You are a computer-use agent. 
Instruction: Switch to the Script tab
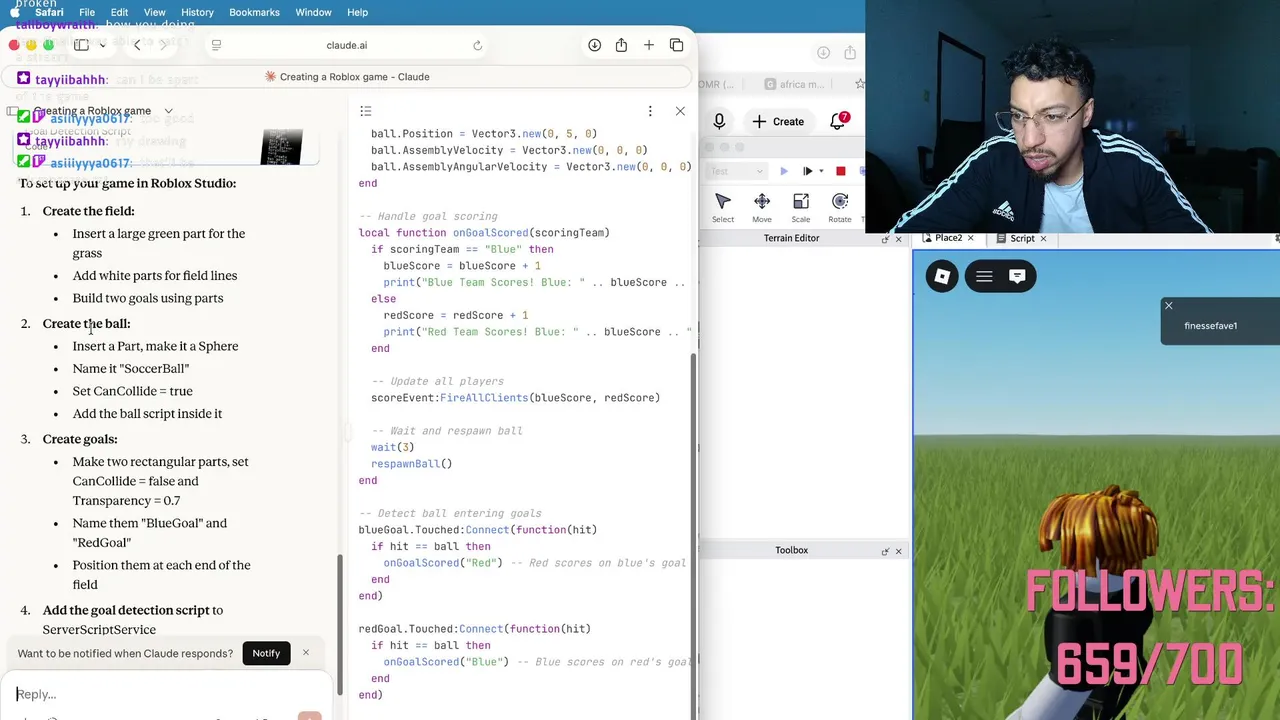coord(1022,238)
